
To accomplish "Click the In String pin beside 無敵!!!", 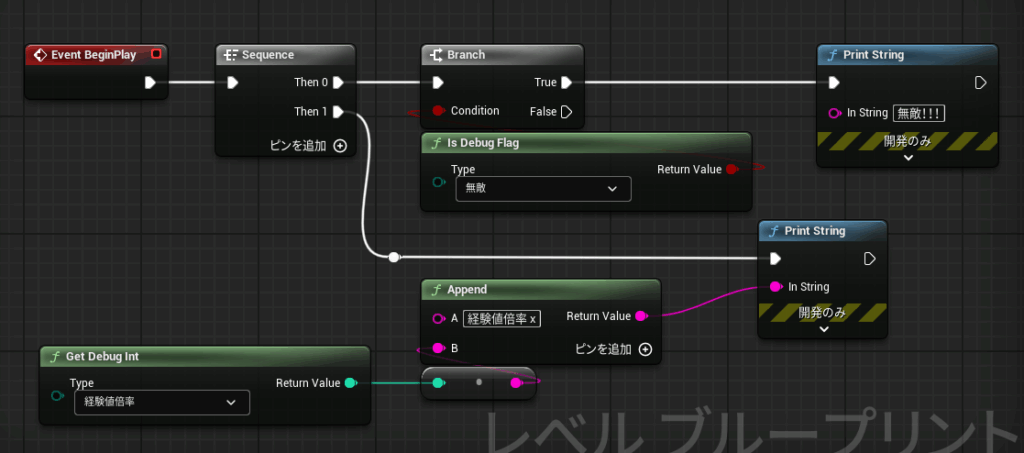I will tap(834, 113).
